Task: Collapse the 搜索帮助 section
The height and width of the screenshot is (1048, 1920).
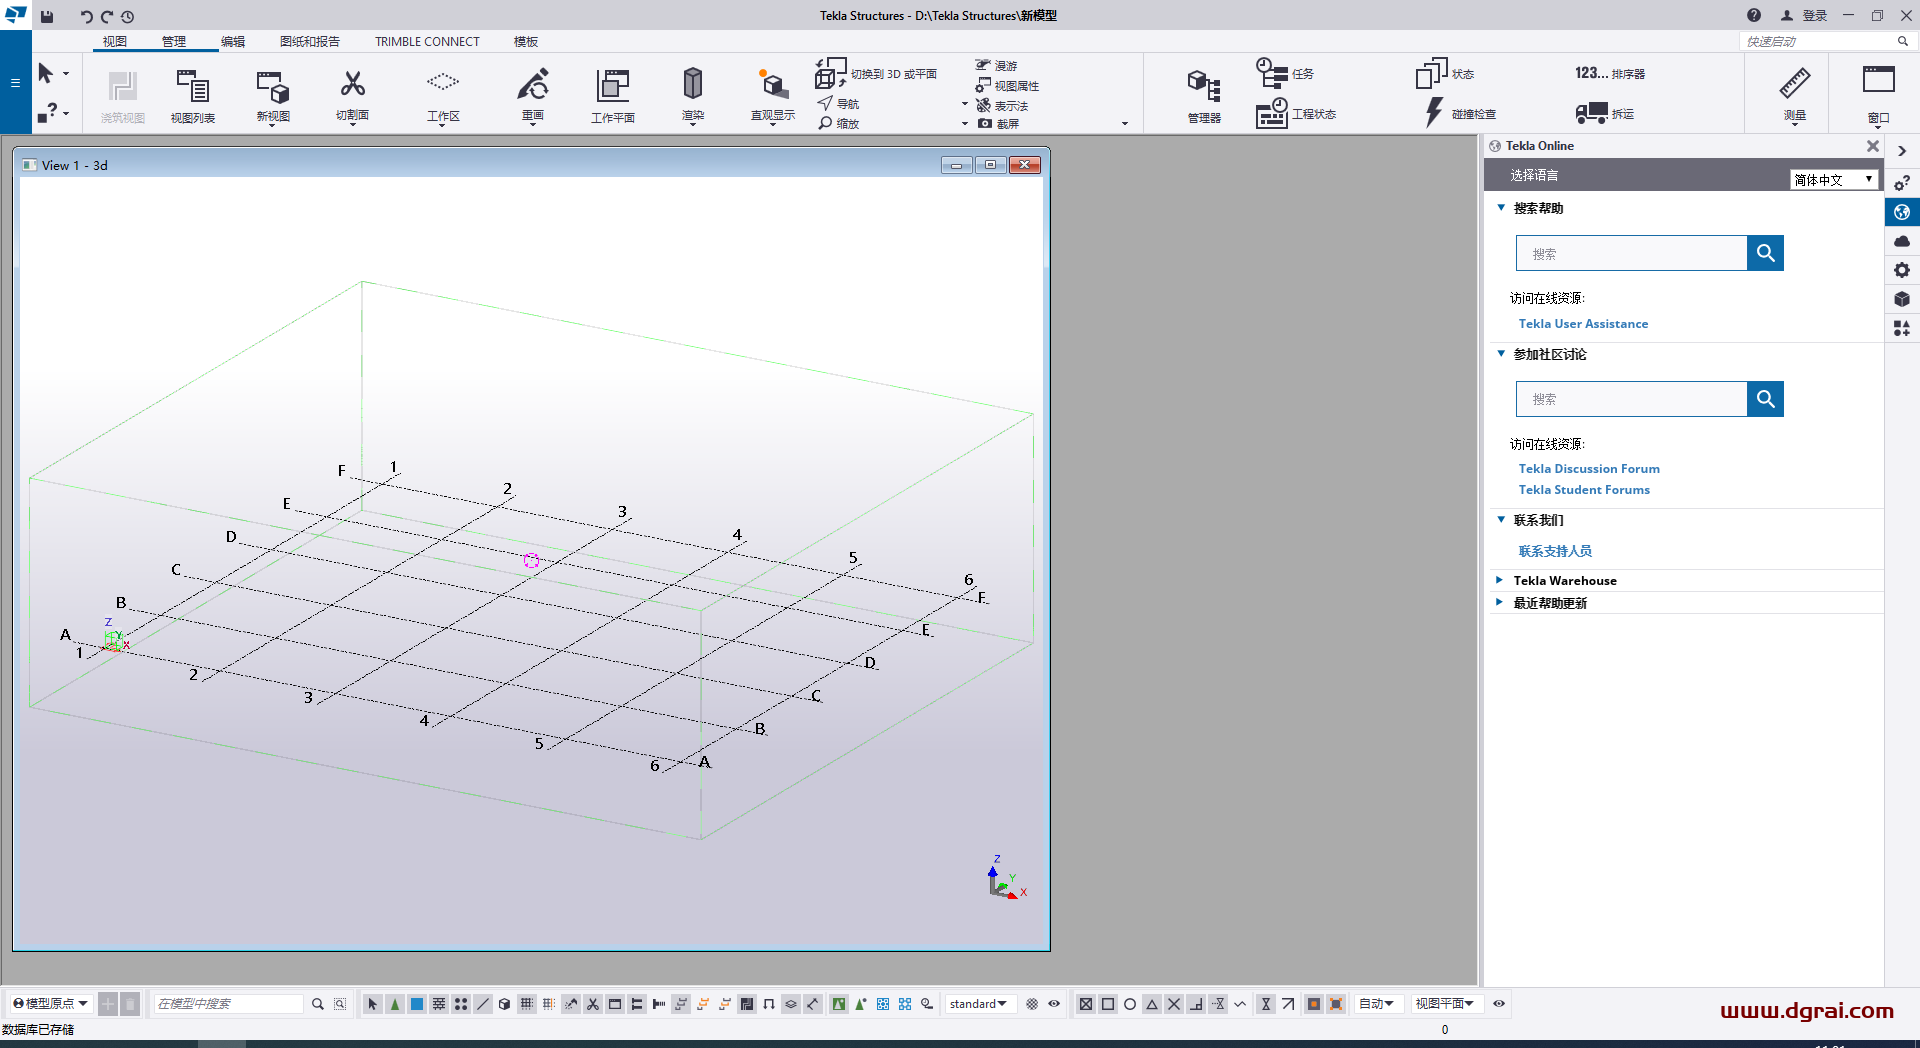Action: [x=1501, y=208]
